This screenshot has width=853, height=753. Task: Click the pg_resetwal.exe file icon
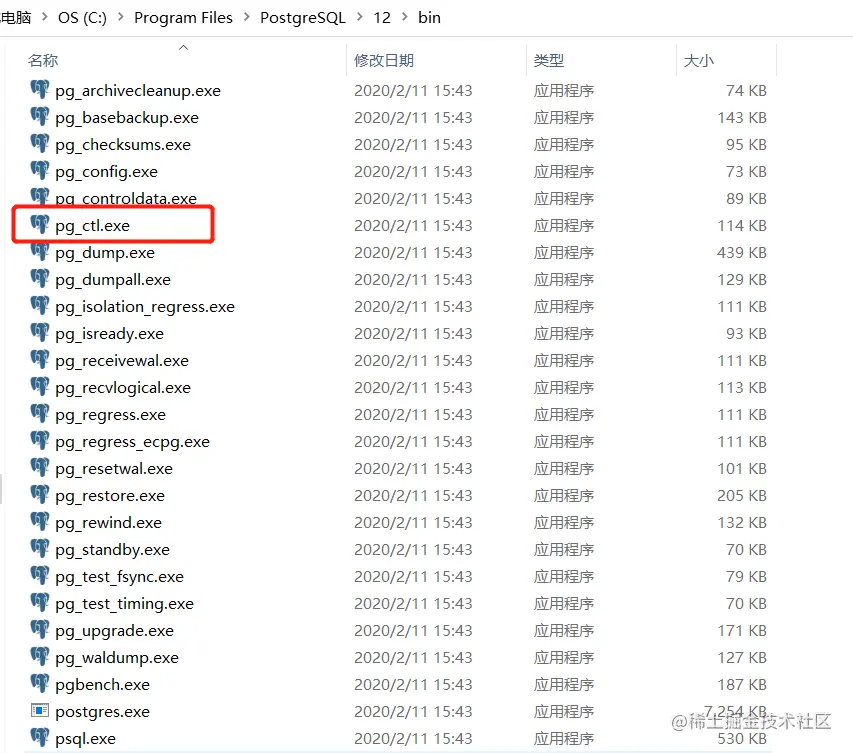(40, 467)
